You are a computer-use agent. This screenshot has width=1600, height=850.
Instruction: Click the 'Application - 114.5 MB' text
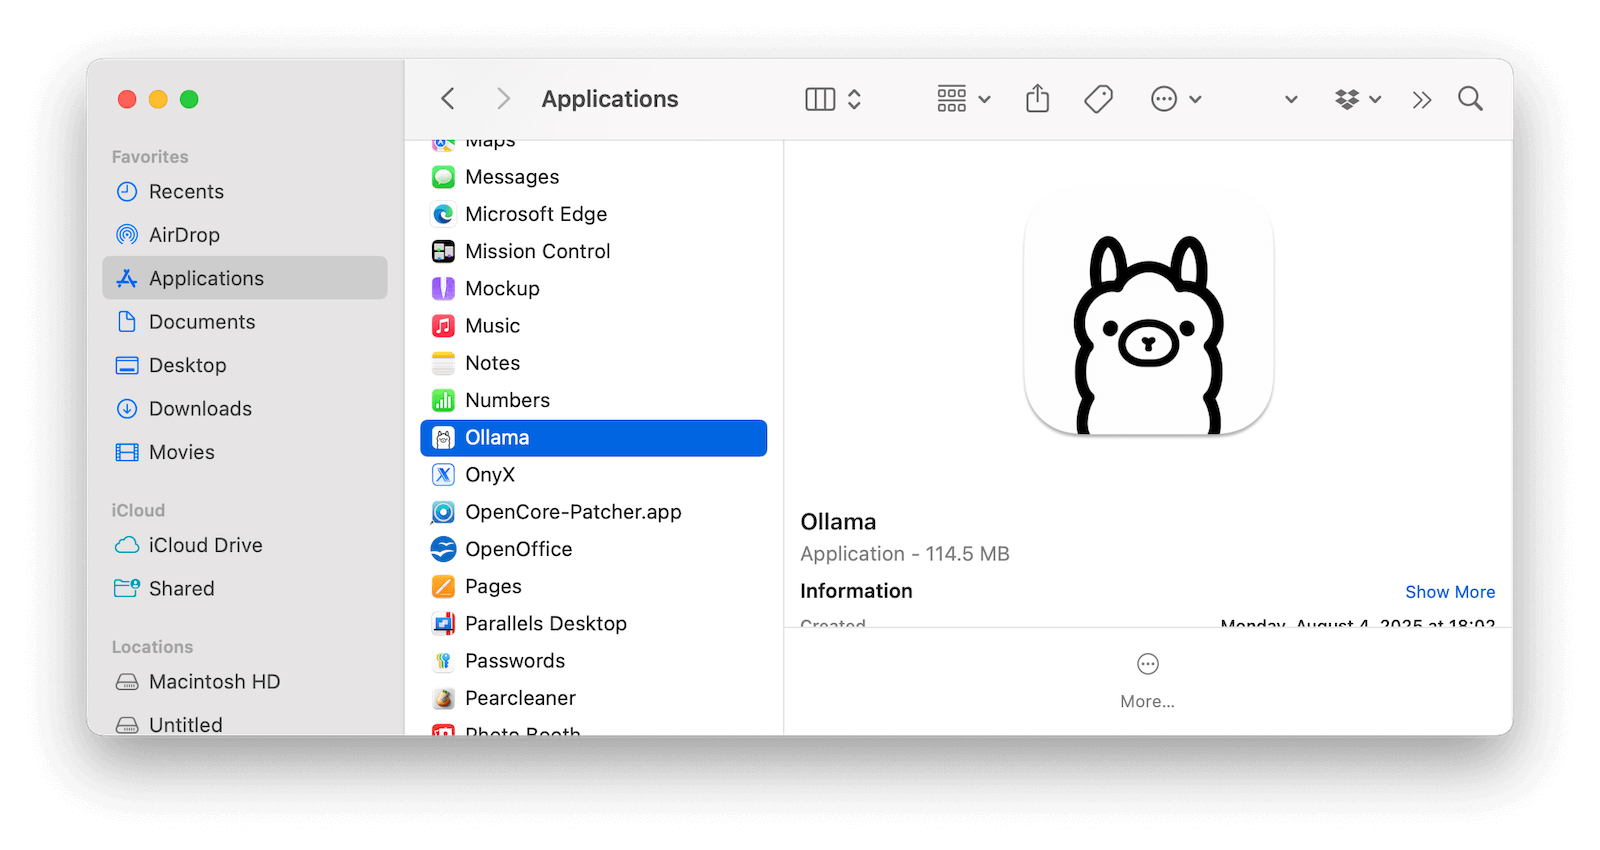[905, 554]
